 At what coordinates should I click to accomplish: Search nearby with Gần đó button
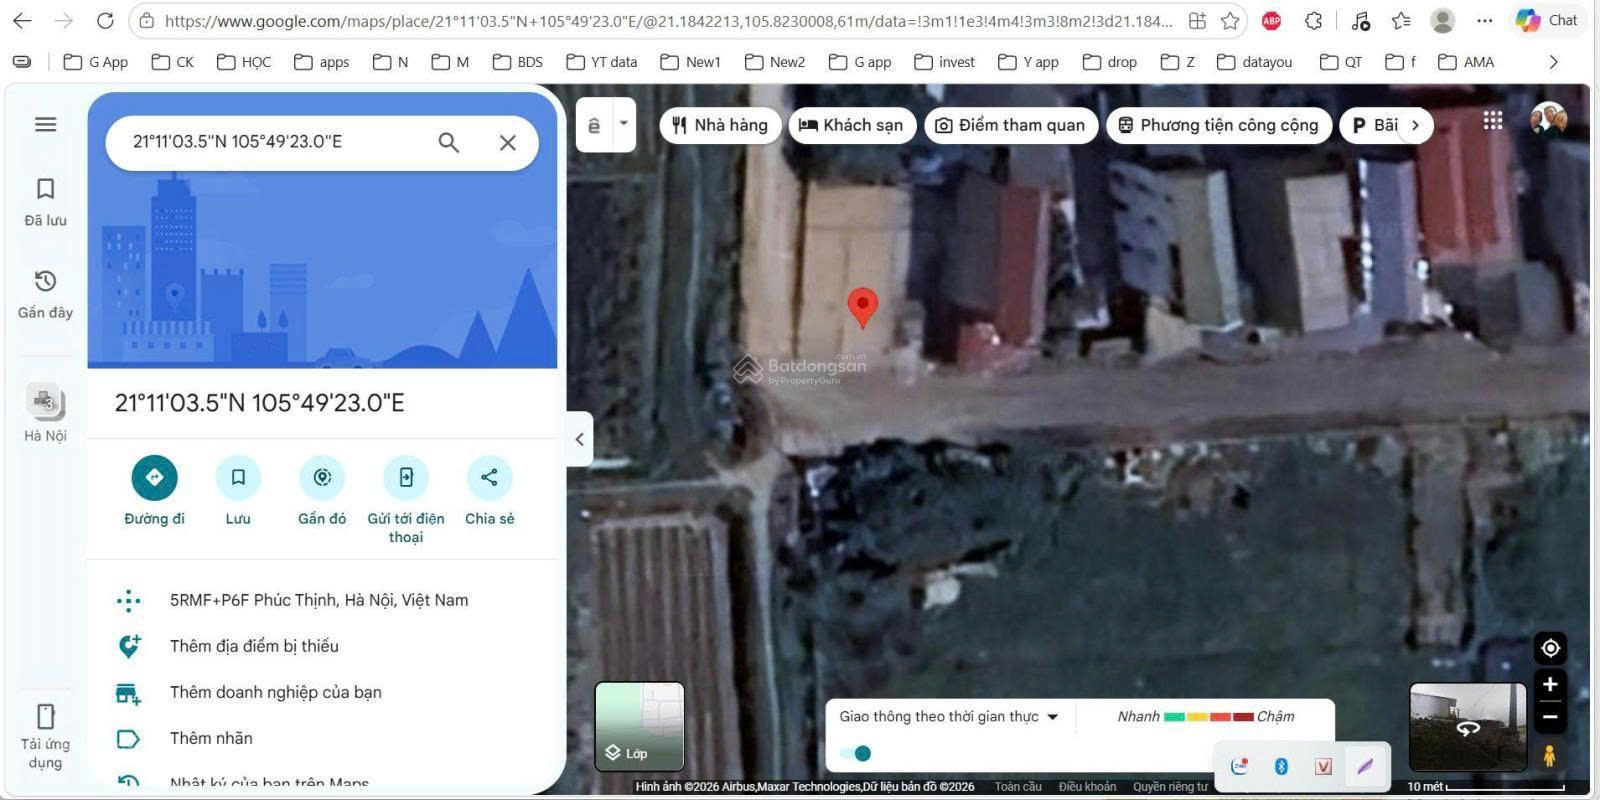coord(322,490)
